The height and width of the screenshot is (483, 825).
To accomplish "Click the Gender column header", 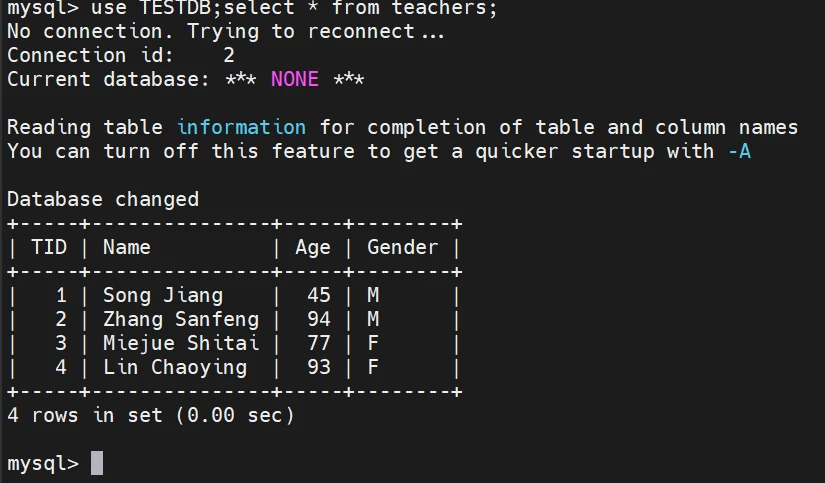I will 402,247.
